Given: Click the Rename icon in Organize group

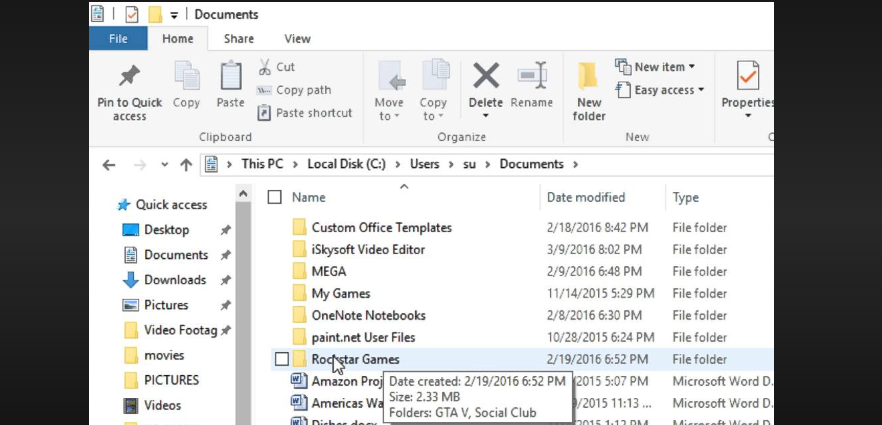Looking at the screenshot, I should (532, 76).
